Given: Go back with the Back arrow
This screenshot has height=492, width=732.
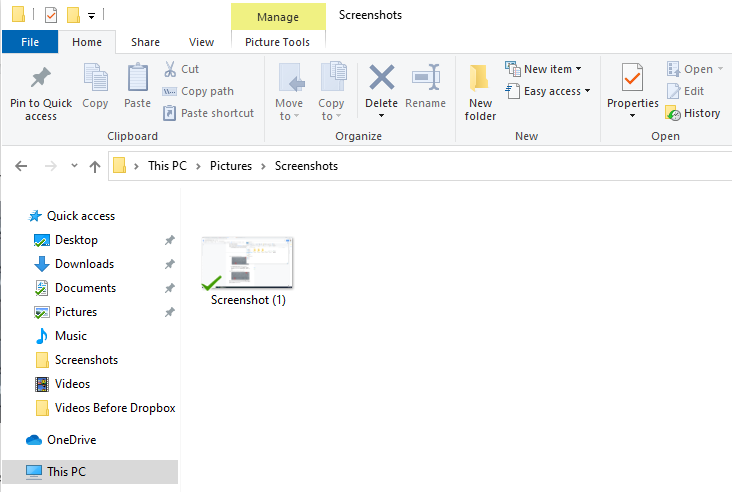Looking at the screenshot, I should (x=21, y=166).
